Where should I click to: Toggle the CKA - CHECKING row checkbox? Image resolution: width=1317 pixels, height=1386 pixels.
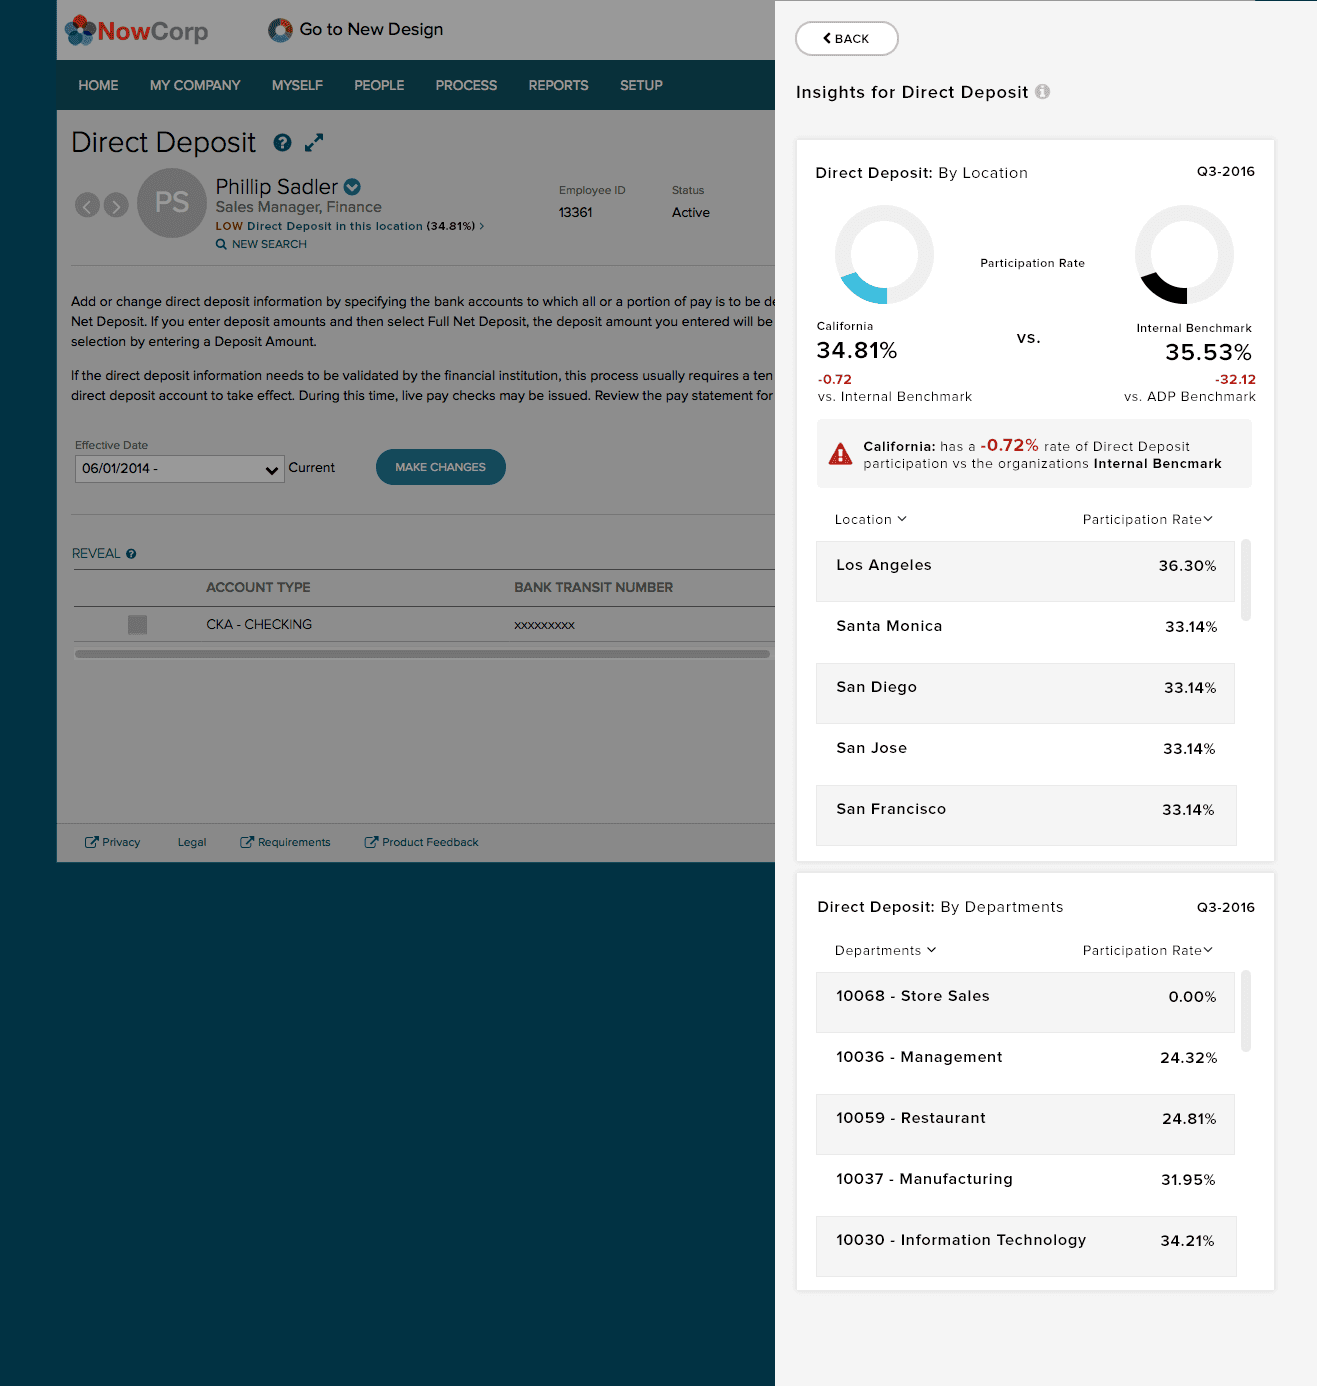click(x=137, y=624)
